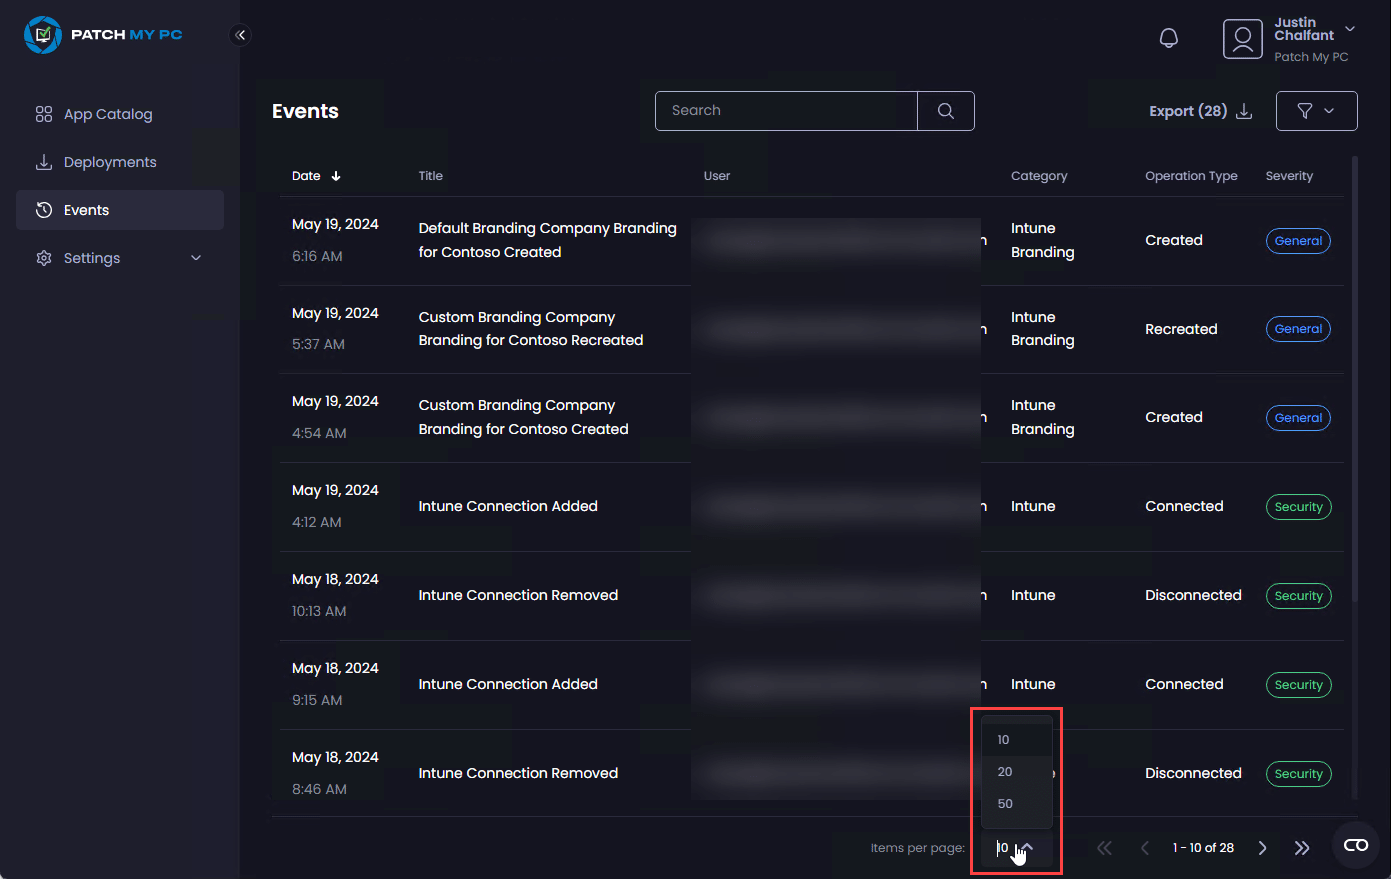Expand the Settings menu chevron
Image resolution: width=1391 pixels, height=879 pixels.
196,258
